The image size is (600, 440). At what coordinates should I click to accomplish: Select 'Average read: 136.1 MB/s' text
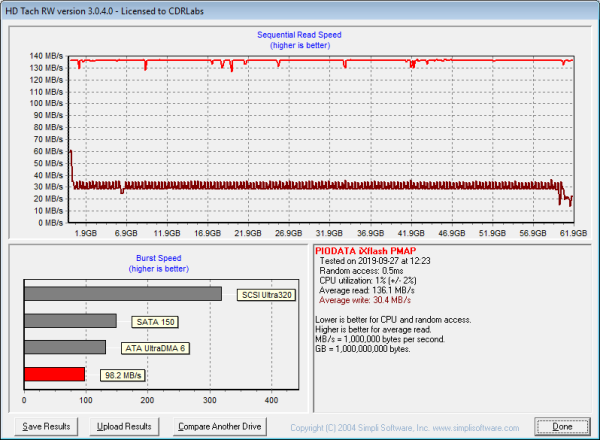[367, 290]
